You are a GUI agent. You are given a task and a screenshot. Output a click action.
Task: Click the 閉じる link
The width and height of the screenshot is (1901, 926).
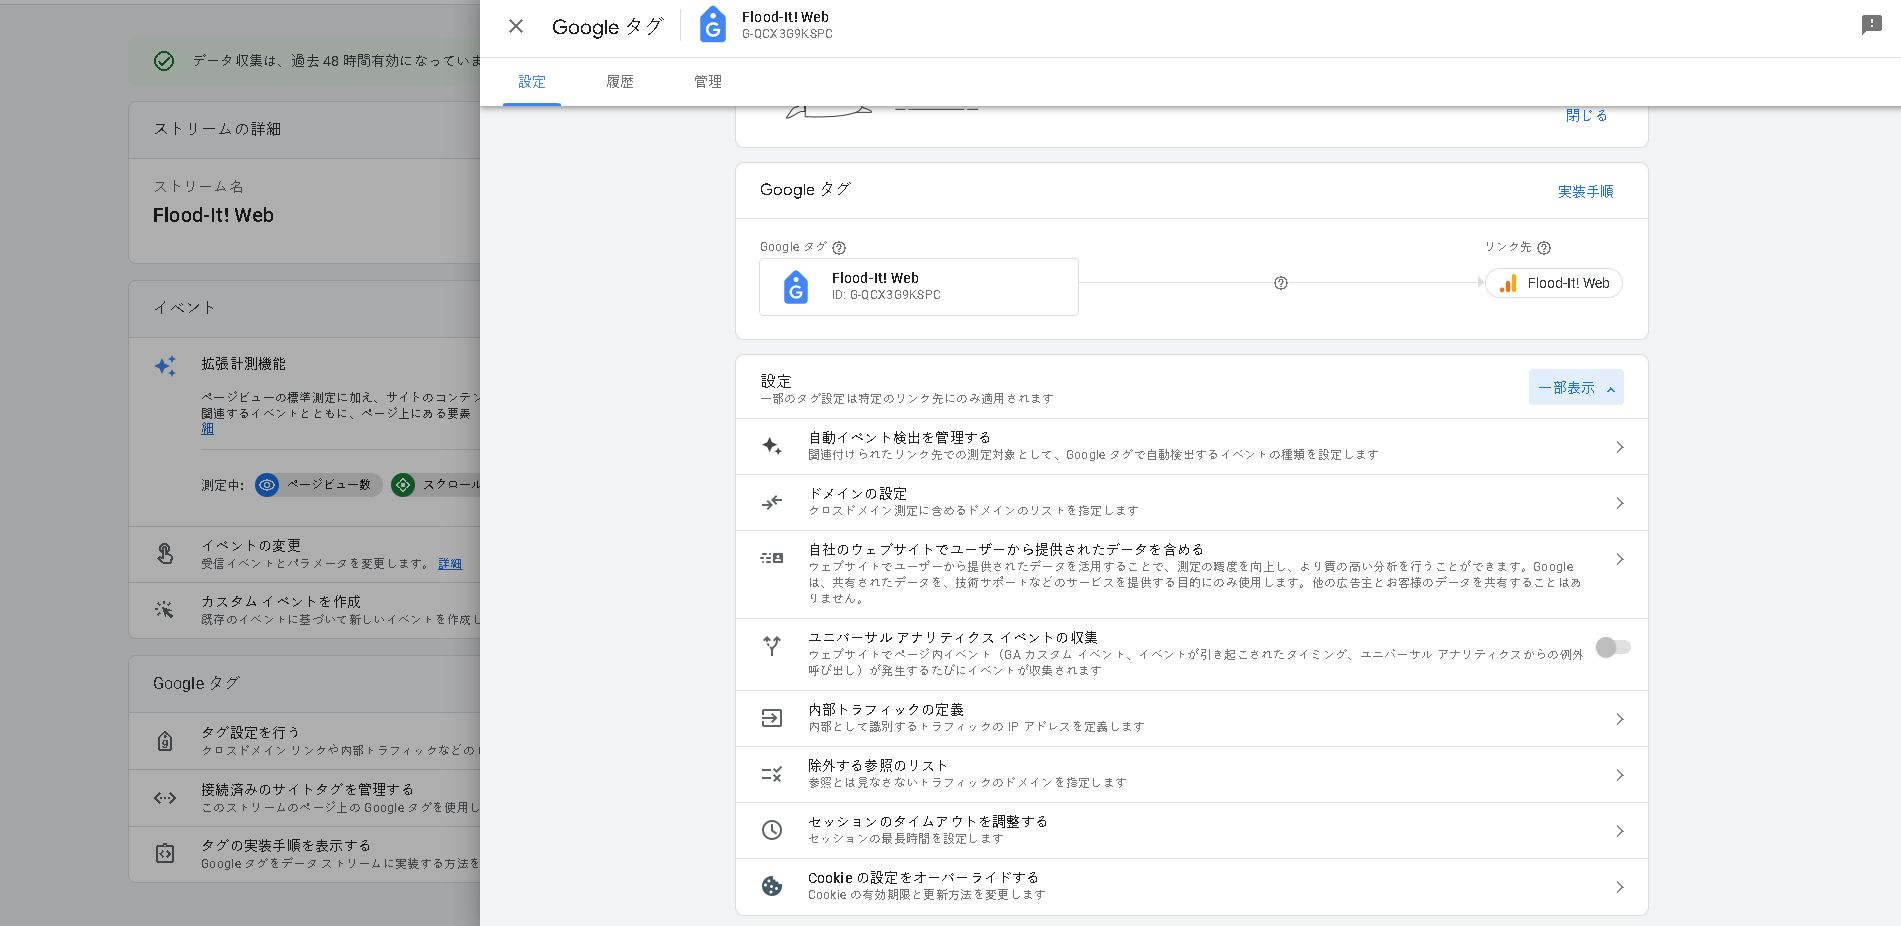point(1586,116)
